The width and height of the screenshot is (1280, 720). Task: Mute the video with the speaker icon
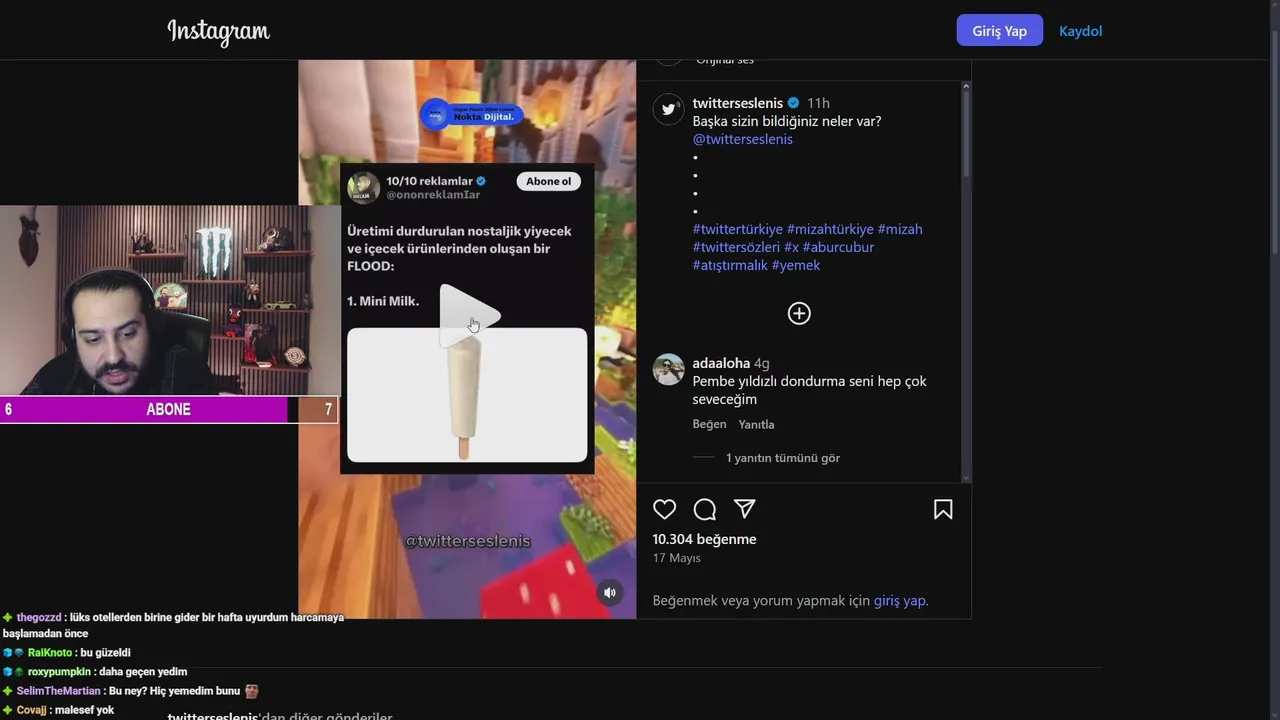pos(610,593)
